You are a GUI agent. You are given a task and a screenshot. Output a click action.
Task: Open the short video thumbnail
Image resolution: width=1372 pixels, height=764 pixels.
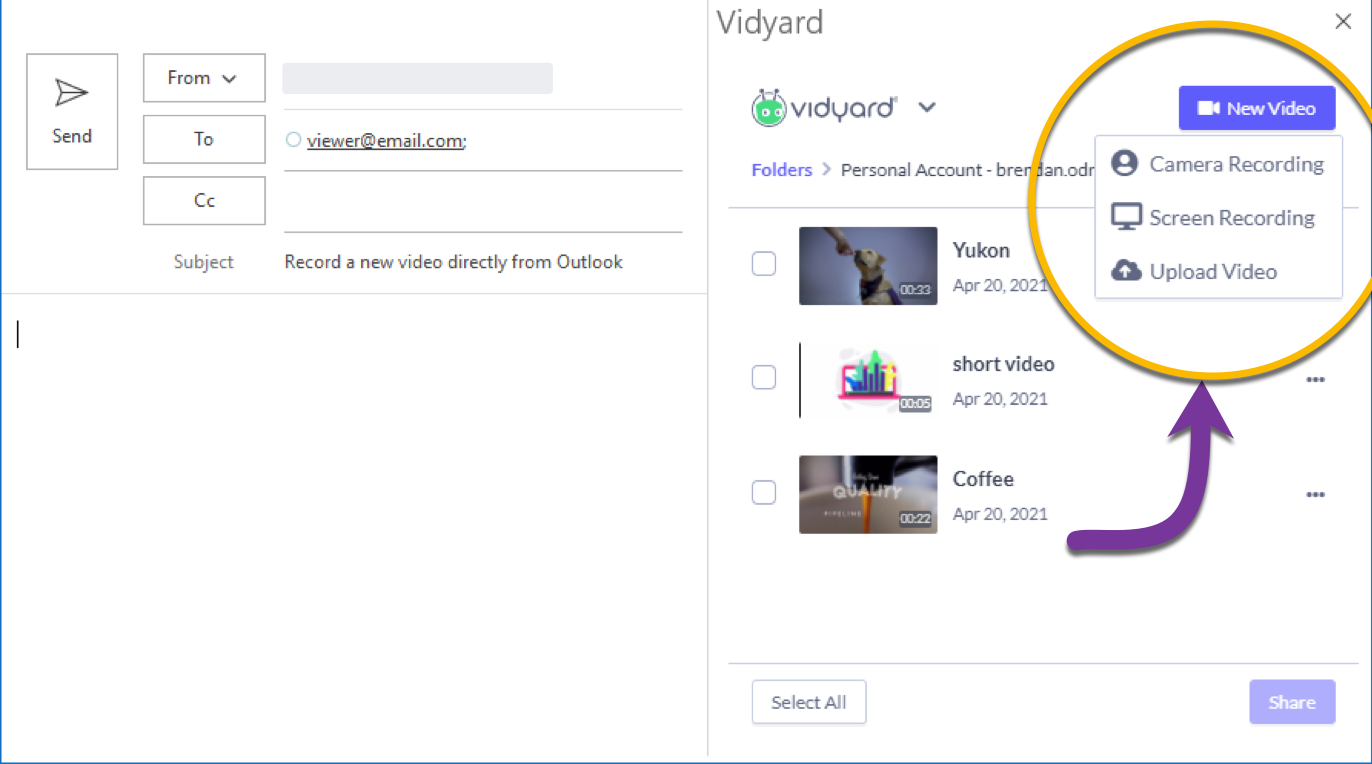(x=868, y=380)
